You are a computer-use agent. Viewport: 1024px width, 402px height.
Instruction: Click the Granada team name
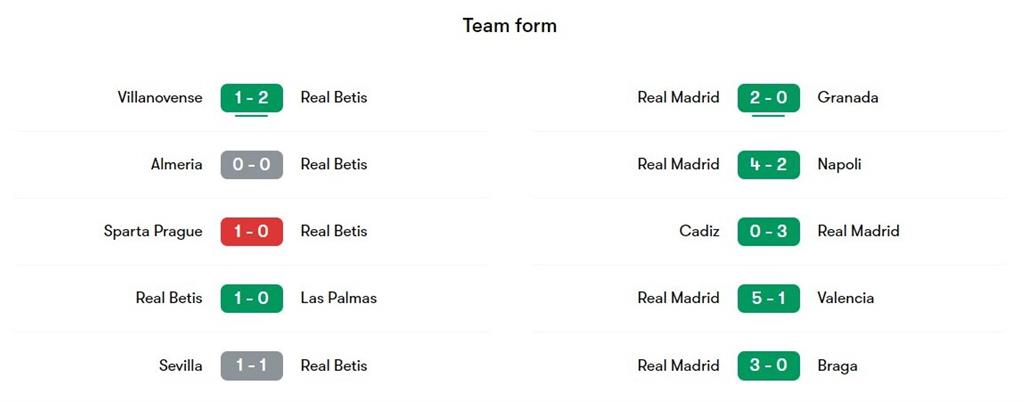coord(847,98)
